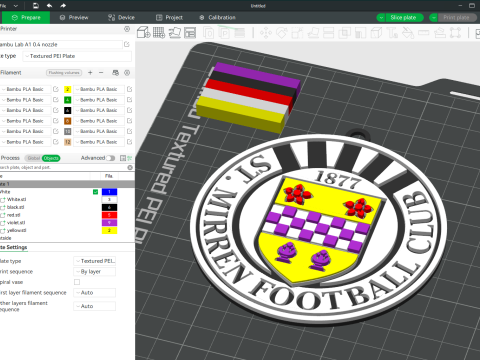
Task: Toggle the Spiral vase checkbox
Action: 77,282
